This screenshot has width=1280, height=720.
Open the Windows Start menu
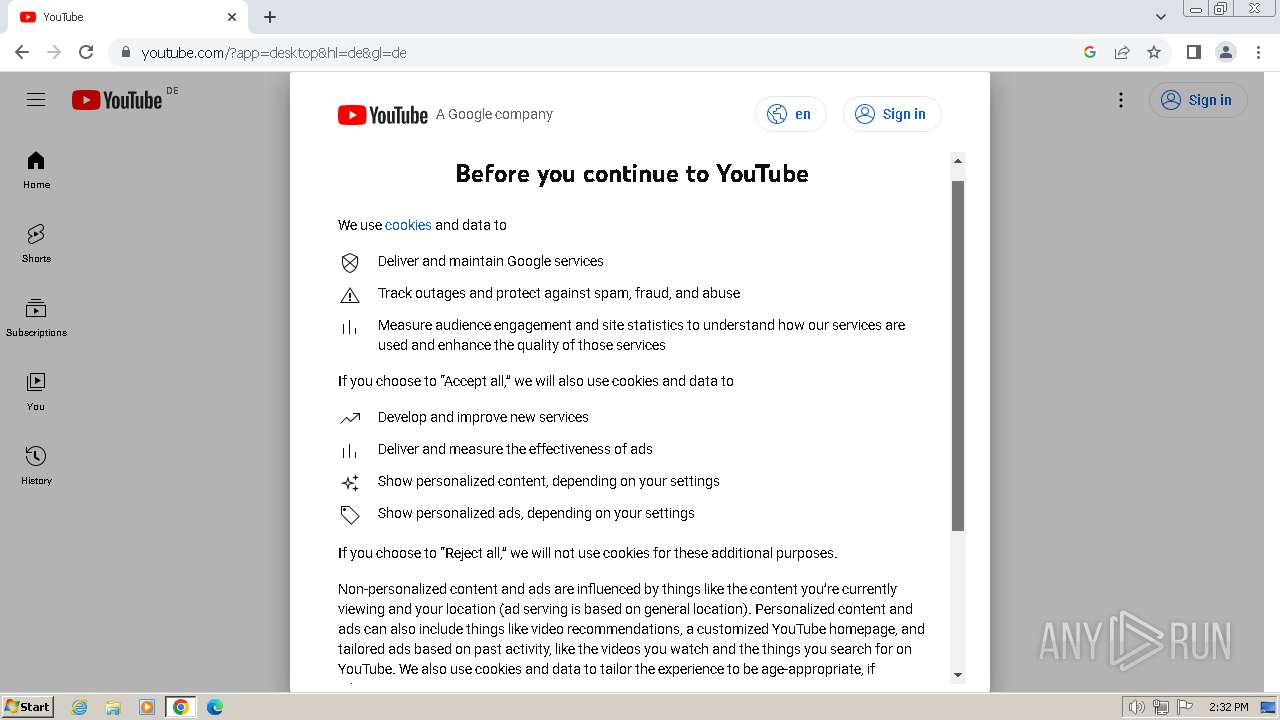[27, 706]
